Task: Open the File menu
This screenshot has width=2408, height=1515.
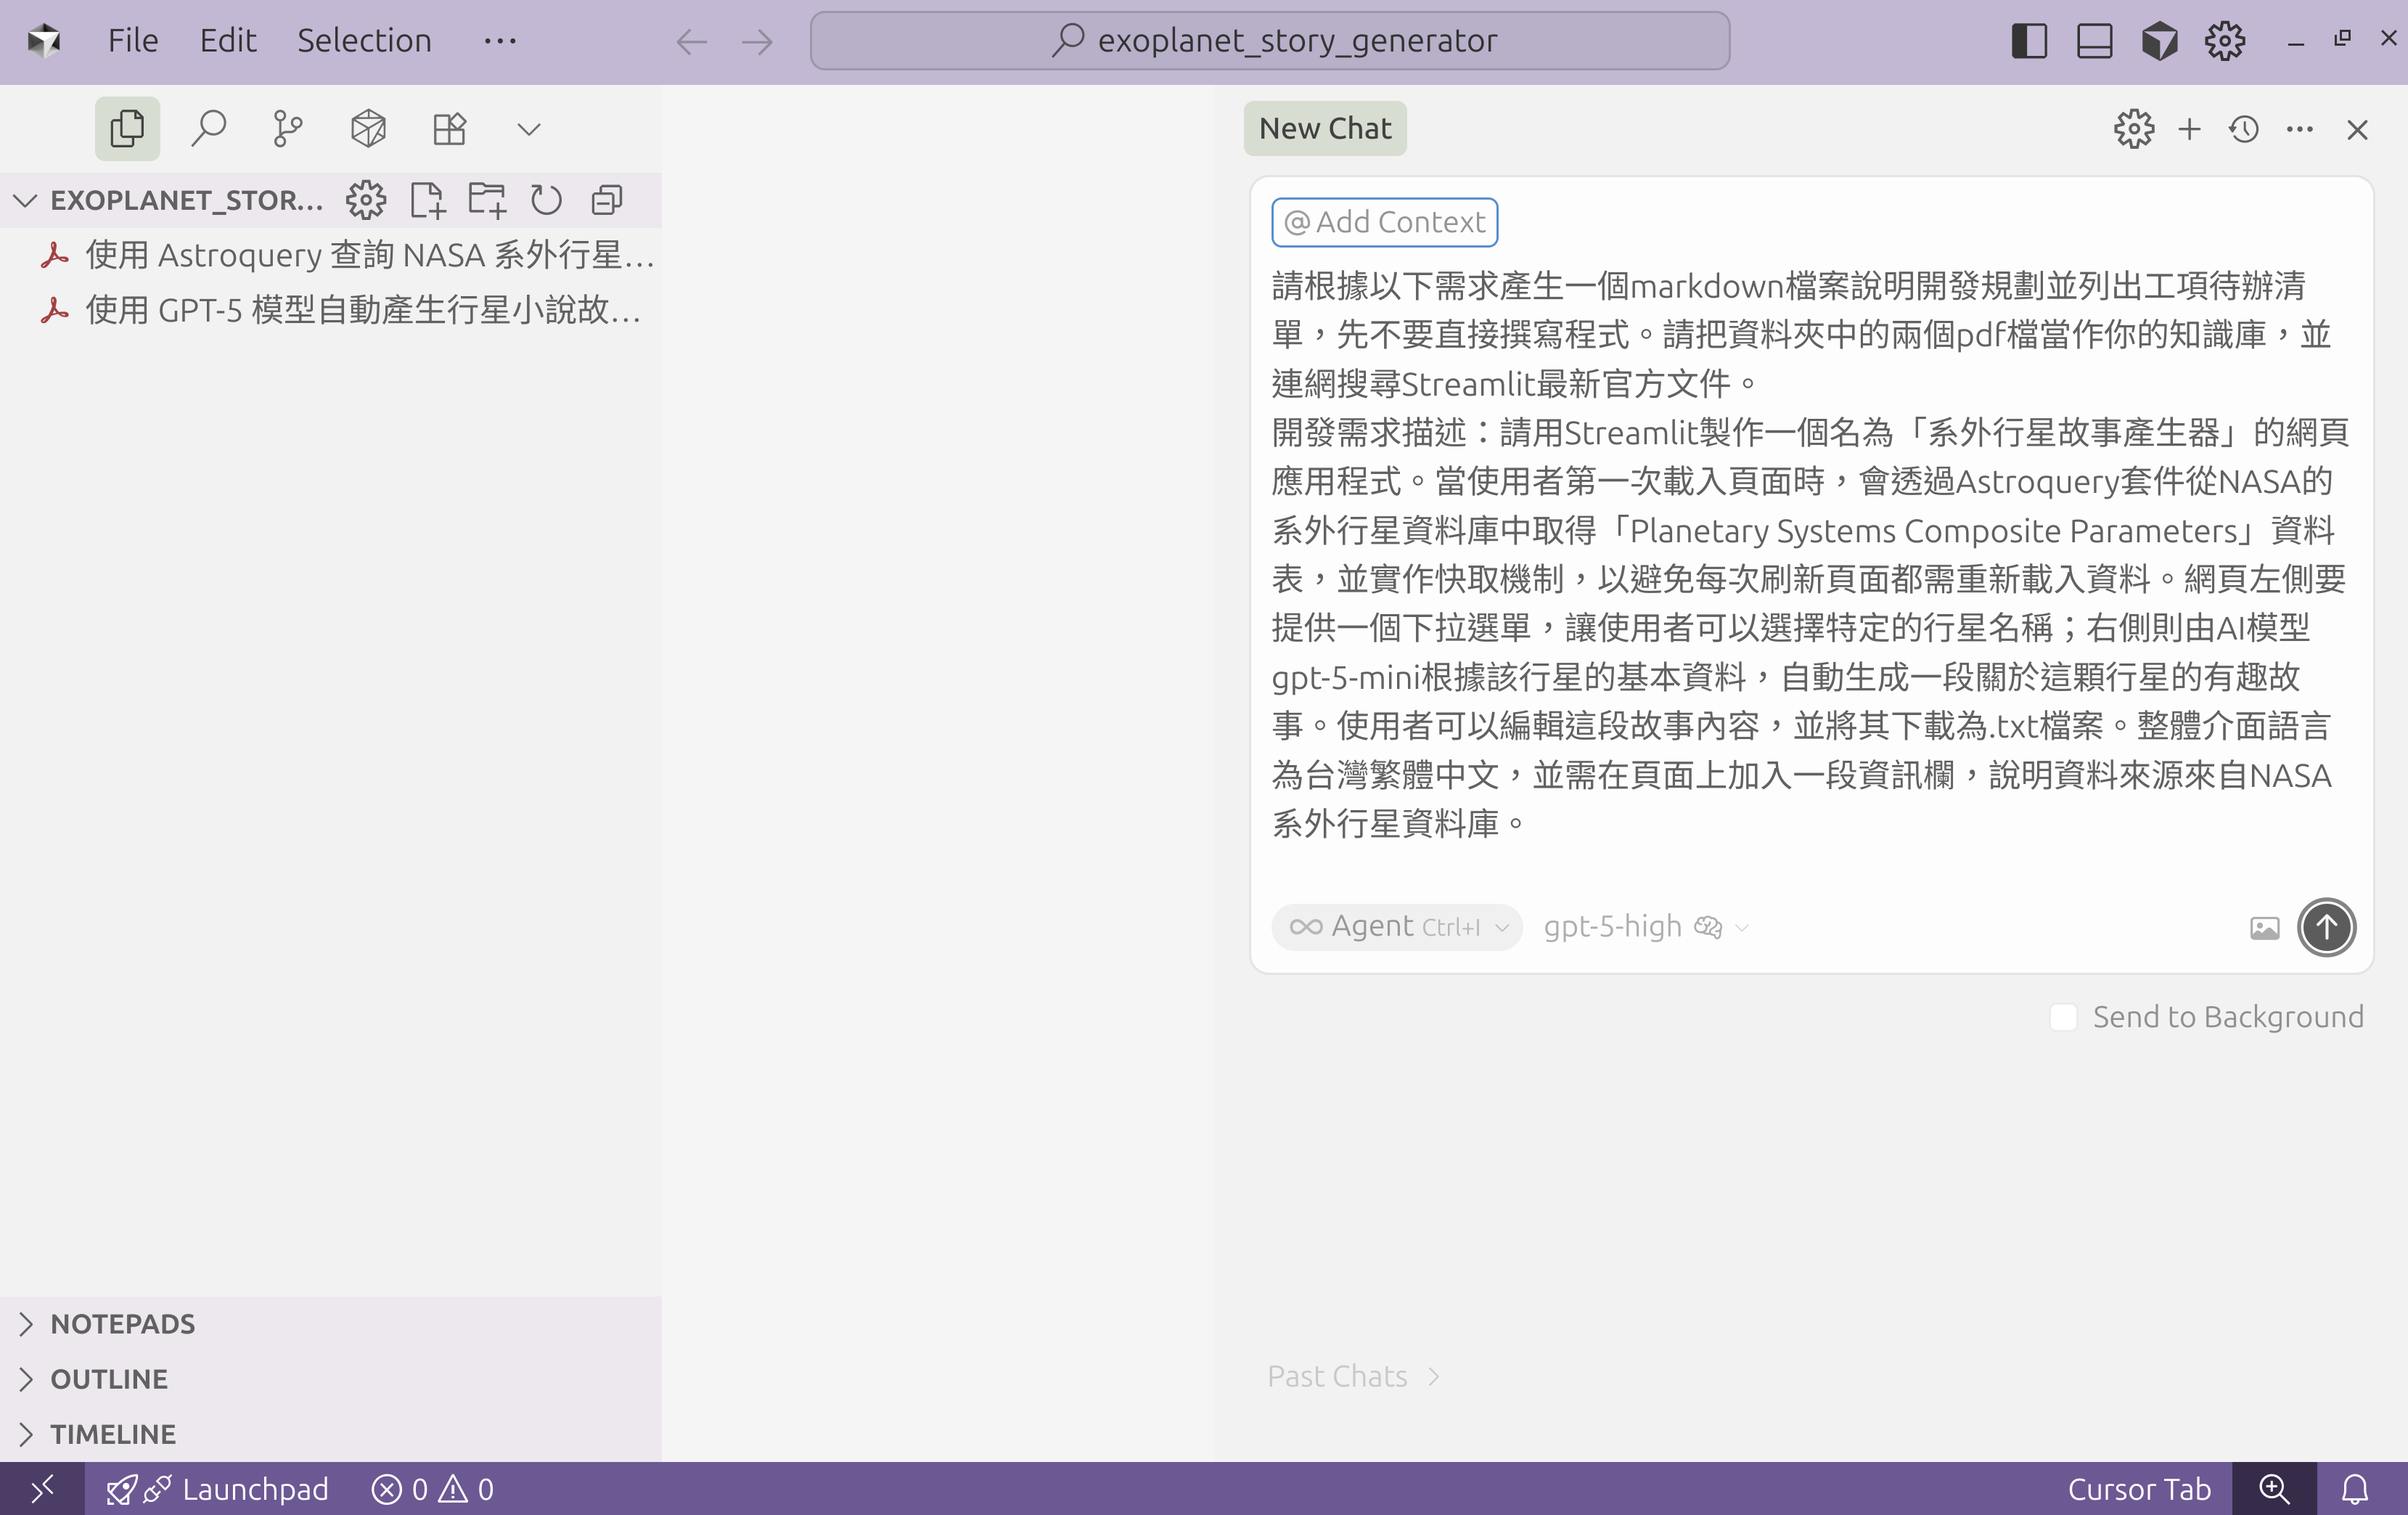Action: (132, 40)
